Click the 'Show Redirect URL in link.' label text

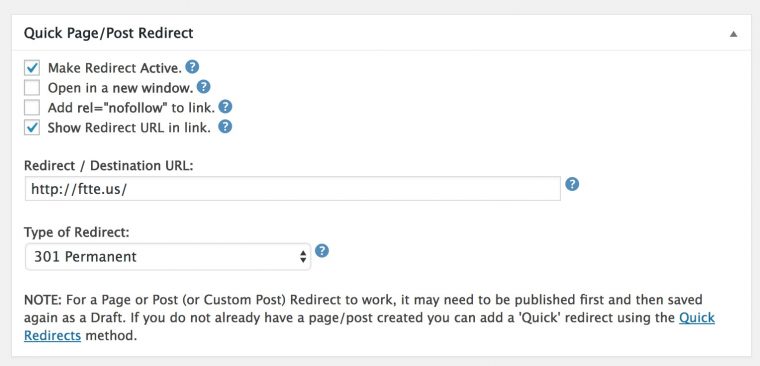pos(129,128)
